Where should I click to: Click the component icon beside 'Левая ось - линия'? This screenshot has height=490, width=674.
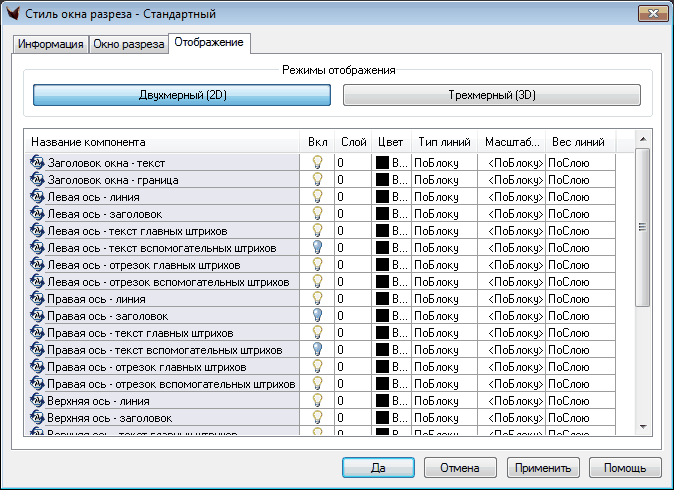tap(38, 196)
